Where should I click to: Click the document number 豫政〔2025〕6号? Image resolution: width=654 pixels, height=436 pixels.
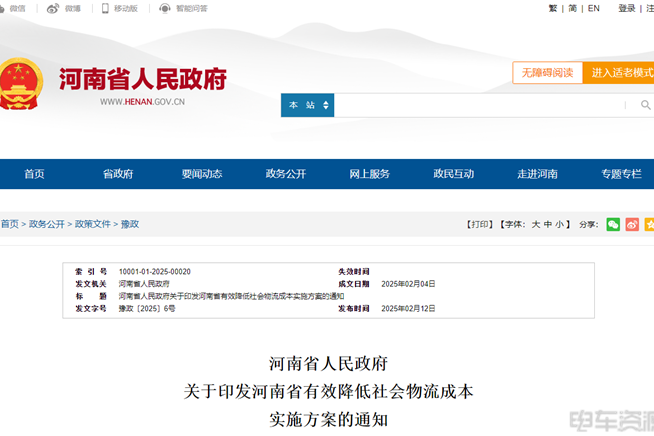(x=147, y=308)
